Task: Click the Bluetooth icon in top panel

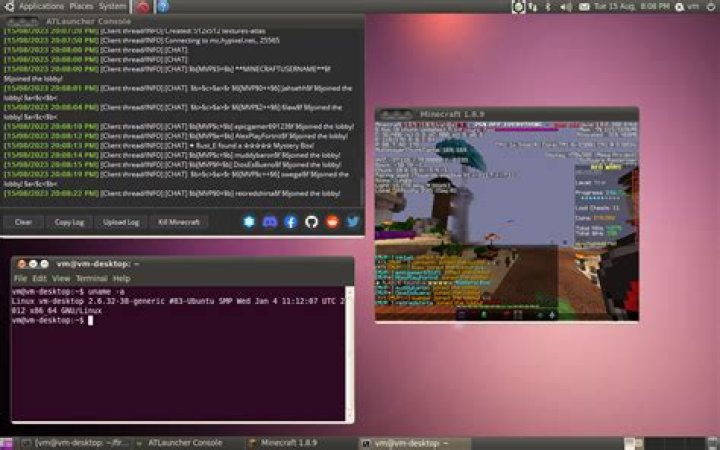Action: [549, 6]
